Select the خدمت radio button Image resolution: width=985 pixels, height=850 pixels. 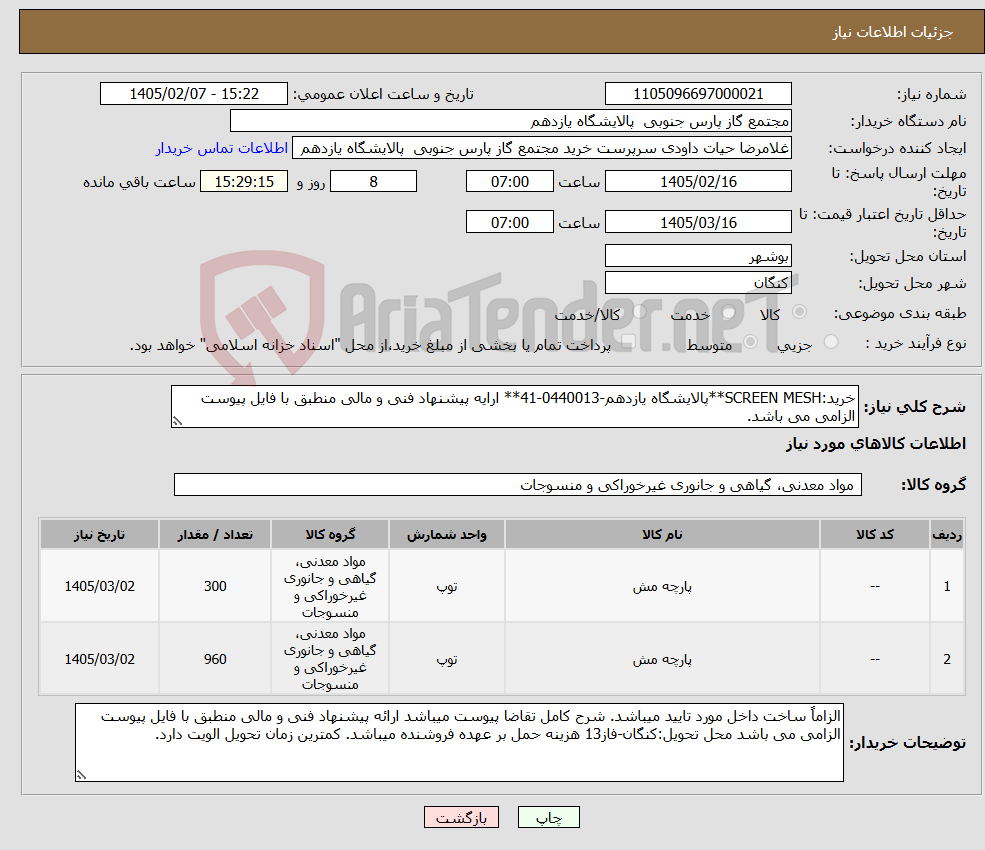(x=729, y=312)
